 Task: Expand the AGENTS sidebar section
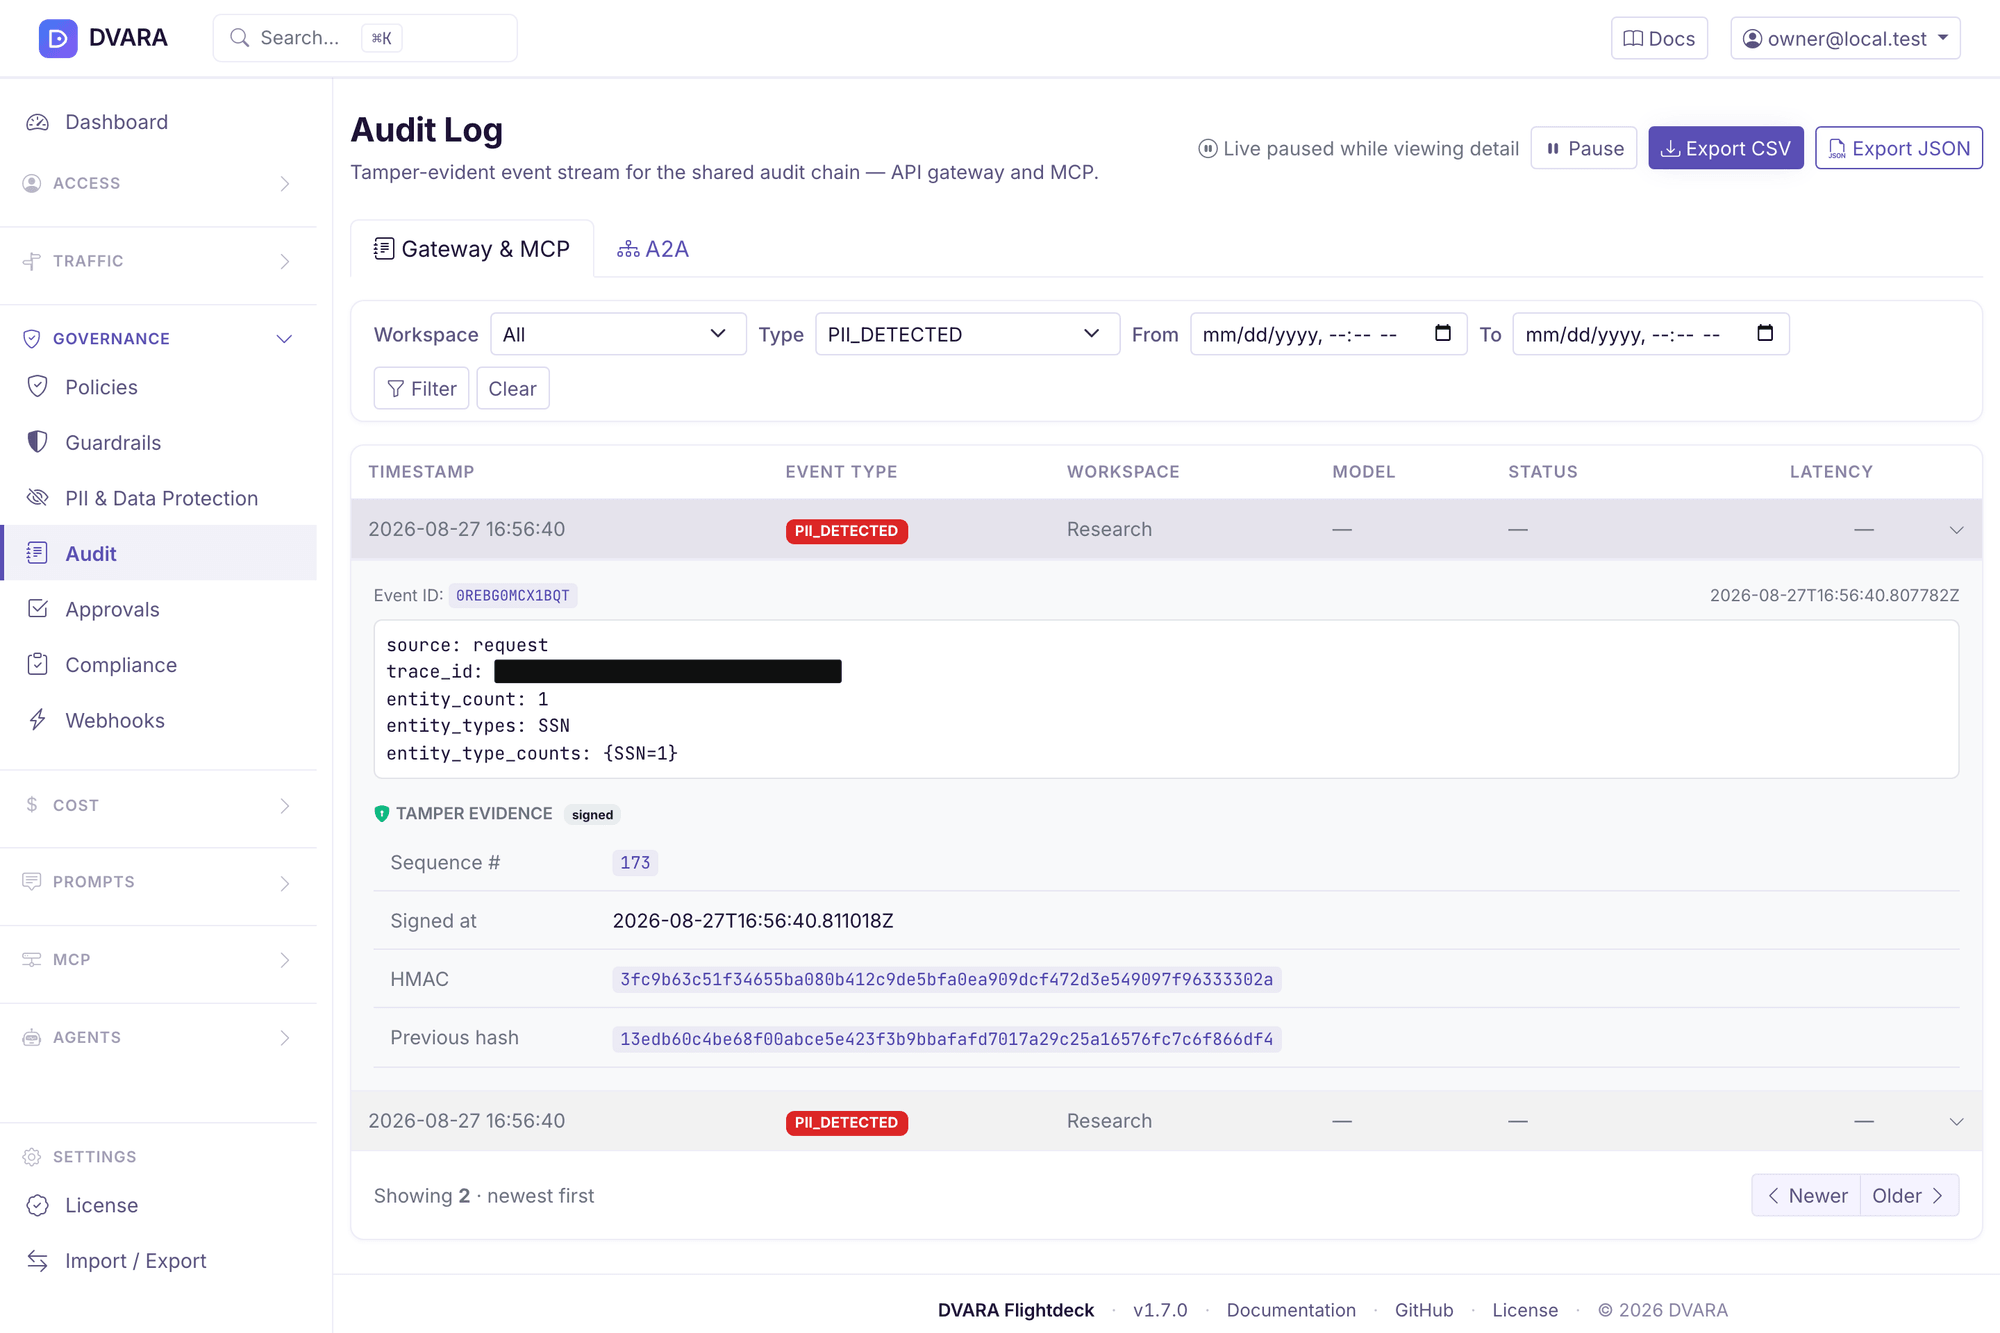pyautogui.click(x=159, y=1038)
